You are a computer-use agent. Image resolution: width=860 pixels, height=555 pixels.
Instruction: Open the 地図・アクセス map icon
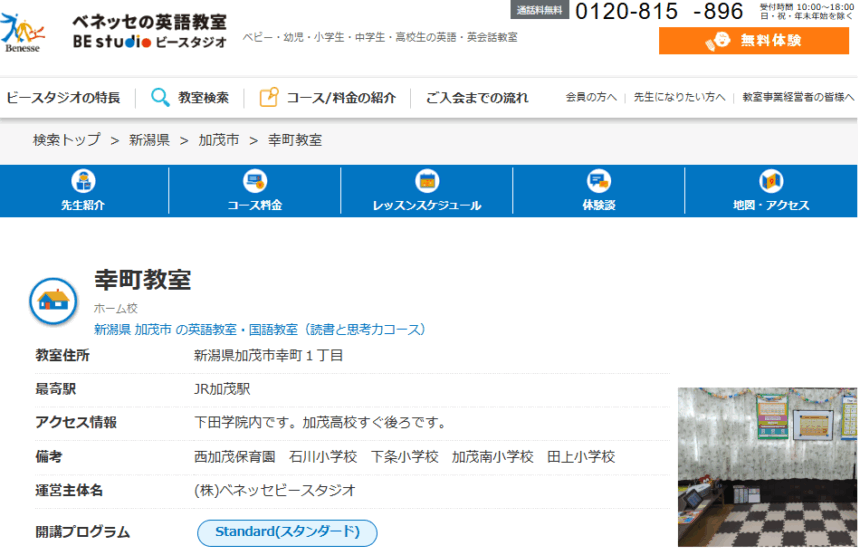pos(771,181)
